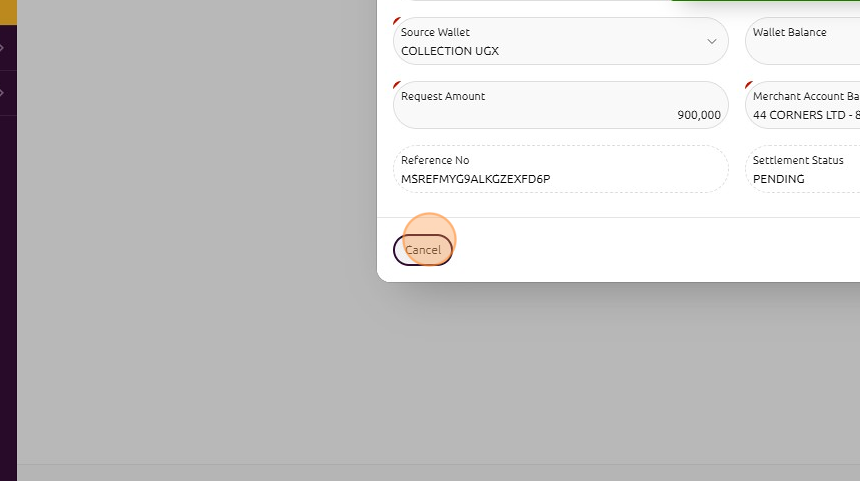Screen dimensions: 860x481
Task: Select the COLLECTION UGX wallet value
Action: (450, 51)
